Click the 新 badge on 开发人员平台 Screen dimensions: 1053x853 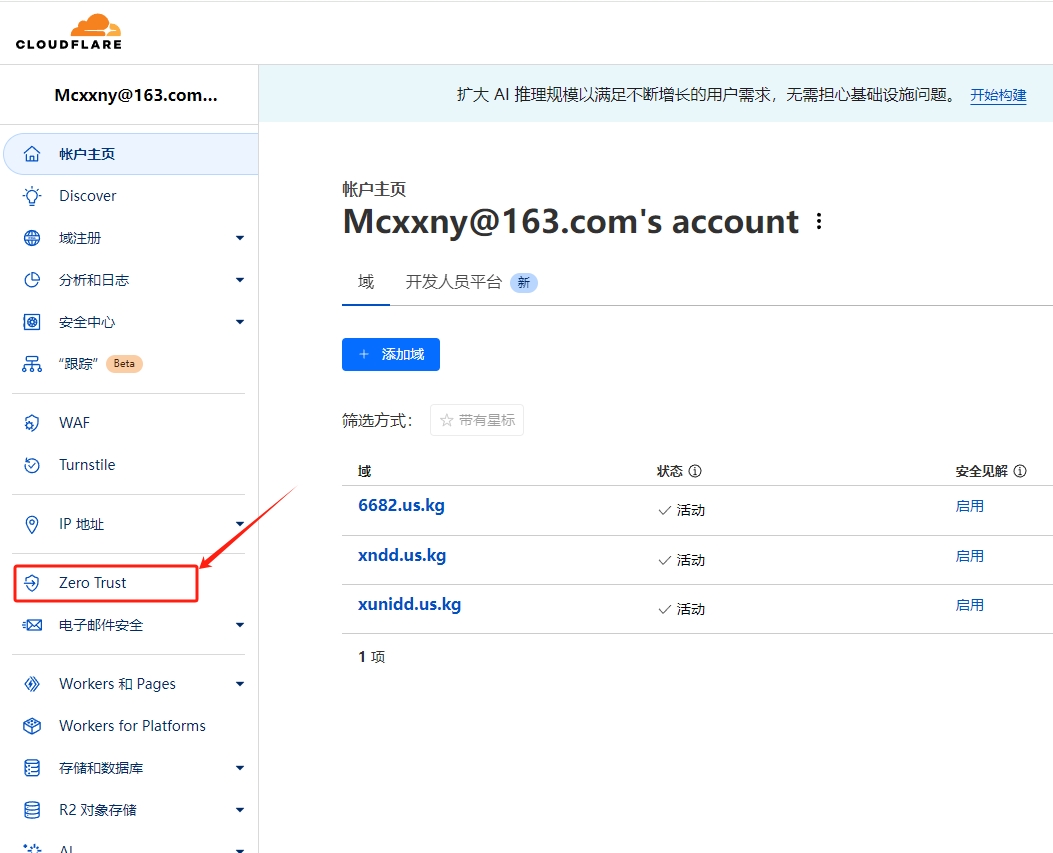(524, 283)
